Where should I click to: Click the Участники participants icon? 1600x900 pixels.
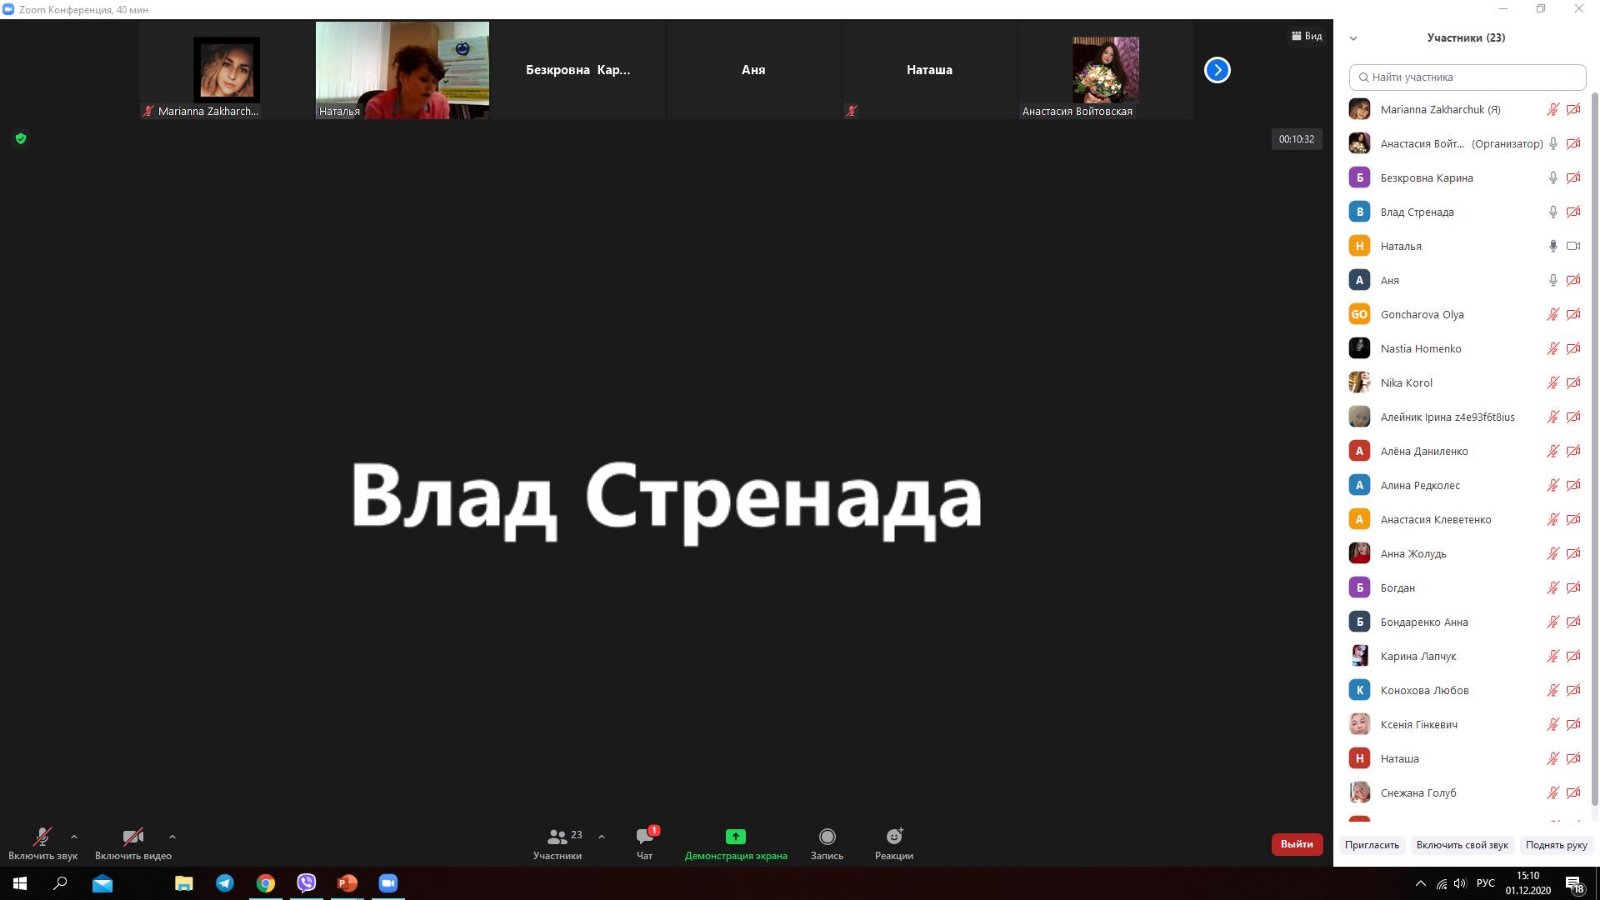(557, 837)
